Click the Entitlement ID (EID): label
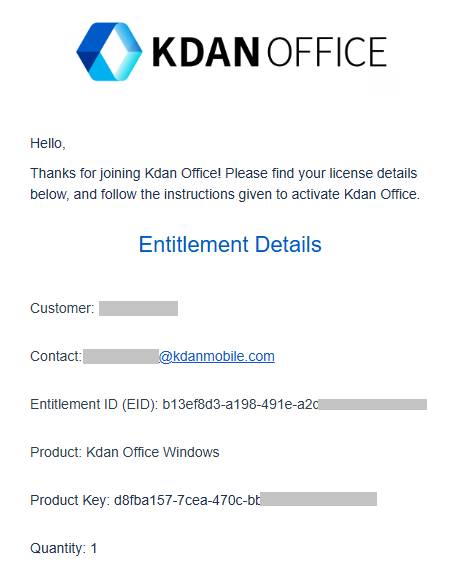450x584 pixels. click(x=95, y=404)
